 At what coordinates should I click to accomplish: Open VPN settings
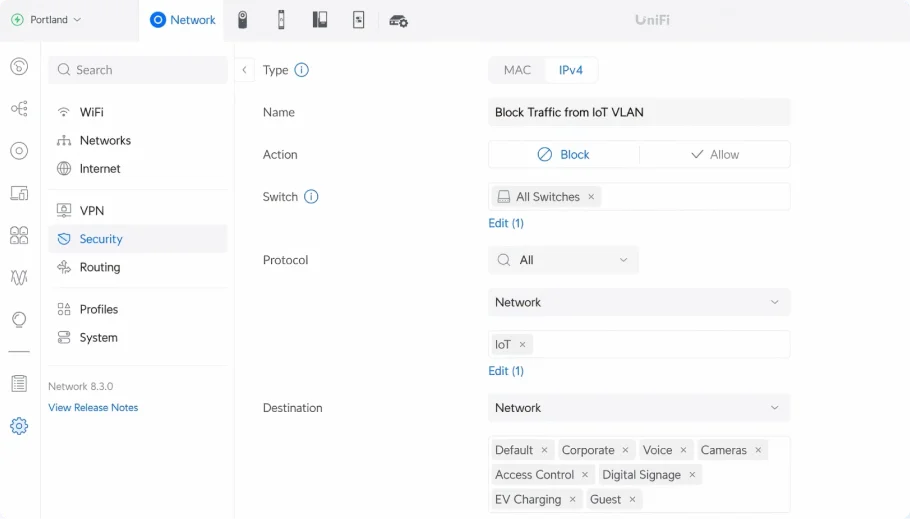(138, 211)
